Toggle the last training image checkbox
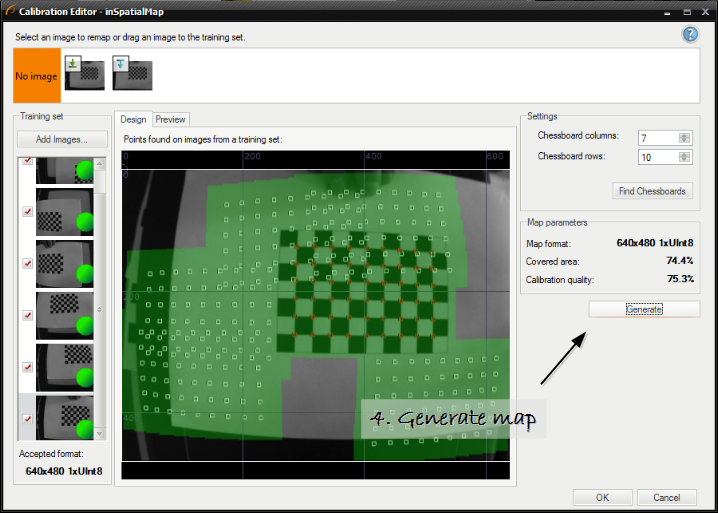Screen dimensions: 718x513 tap(27, 419)
